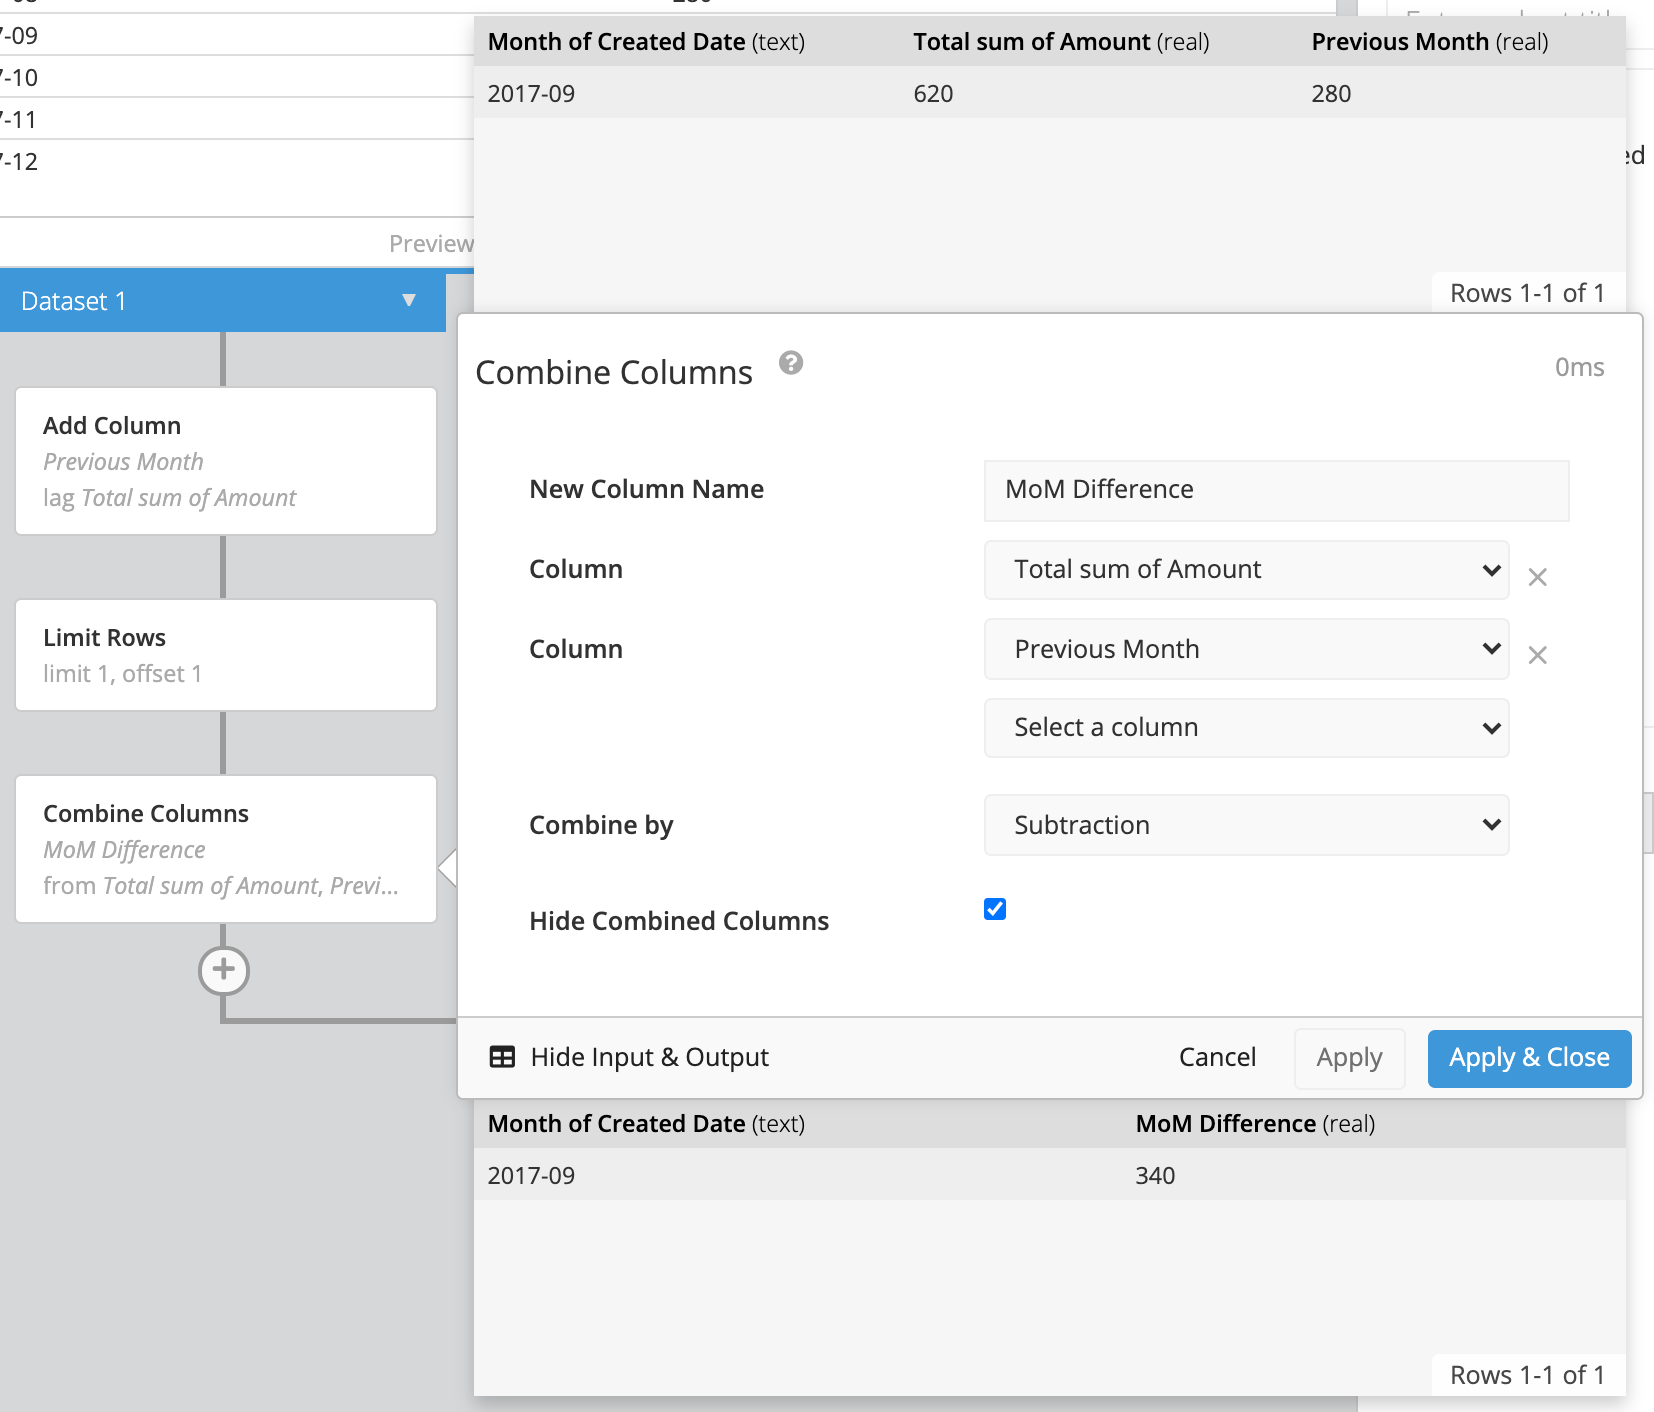Open the Select a column dropdown
Screen dimensions: 1654x1412
[1246, 727]
